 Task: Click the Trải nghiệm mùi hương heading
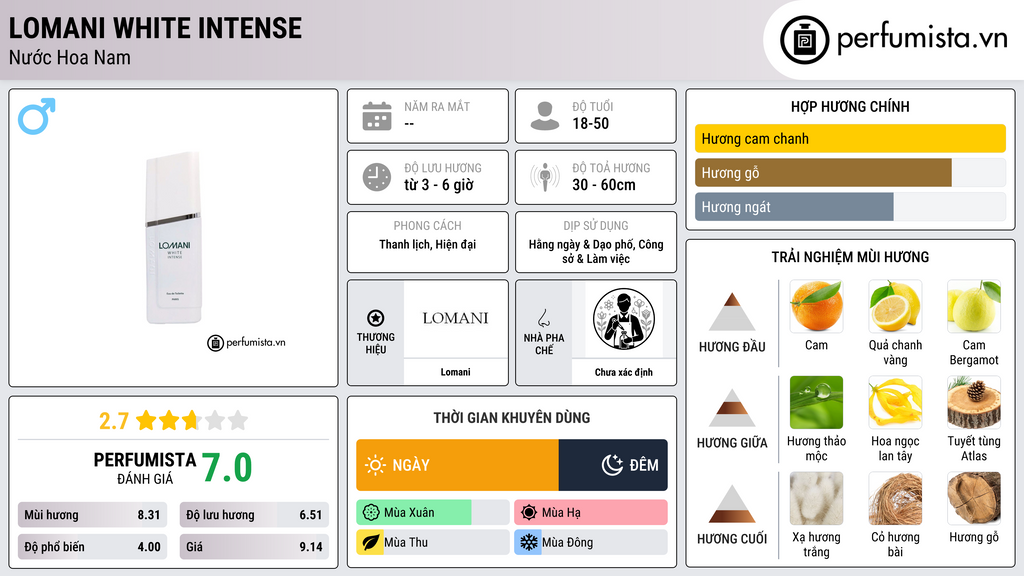[850, 257]
